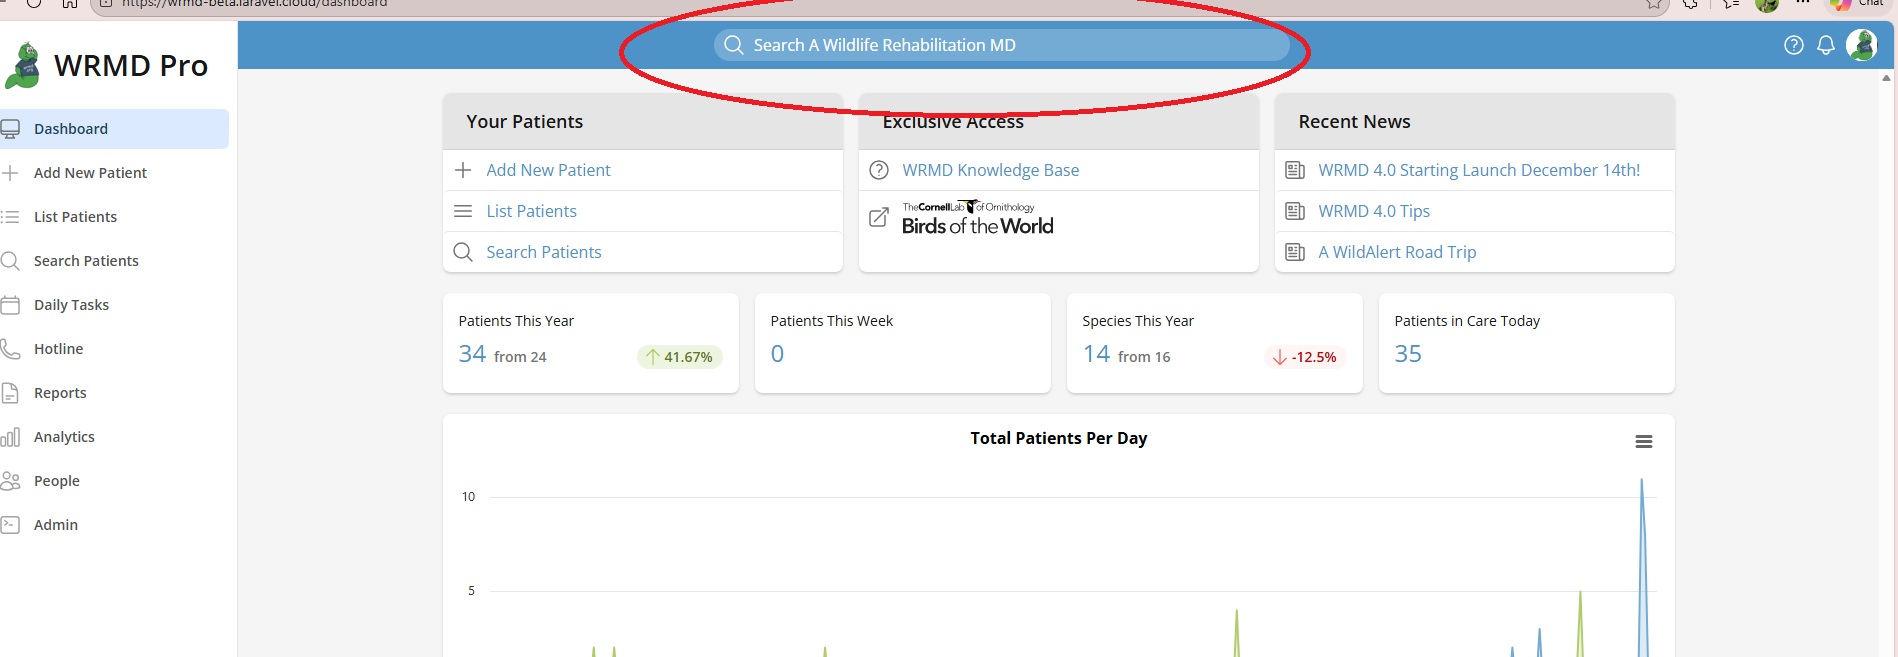Open the notifications bell
Viewport: 1898px width, 657px height.
click(x=1826, y=45)
